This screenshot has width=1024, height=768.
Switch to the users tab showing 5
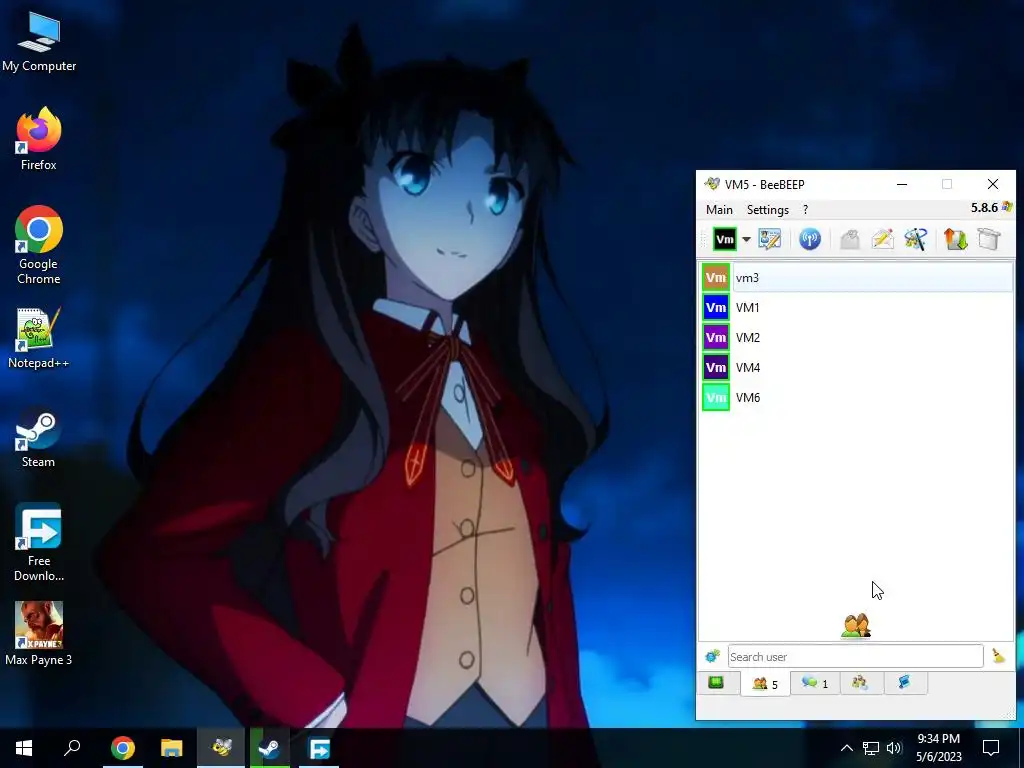point(765,684)
